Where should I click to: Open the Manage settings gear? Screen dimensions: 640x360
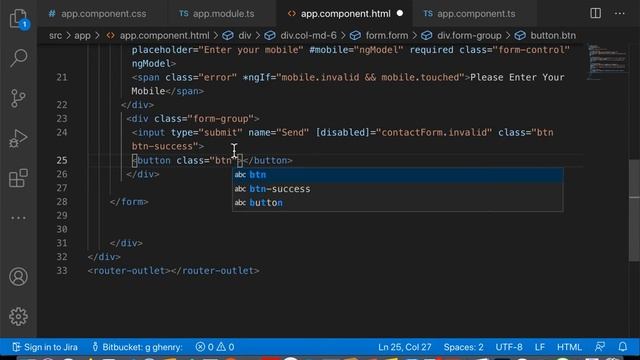(x=18, y=316)
